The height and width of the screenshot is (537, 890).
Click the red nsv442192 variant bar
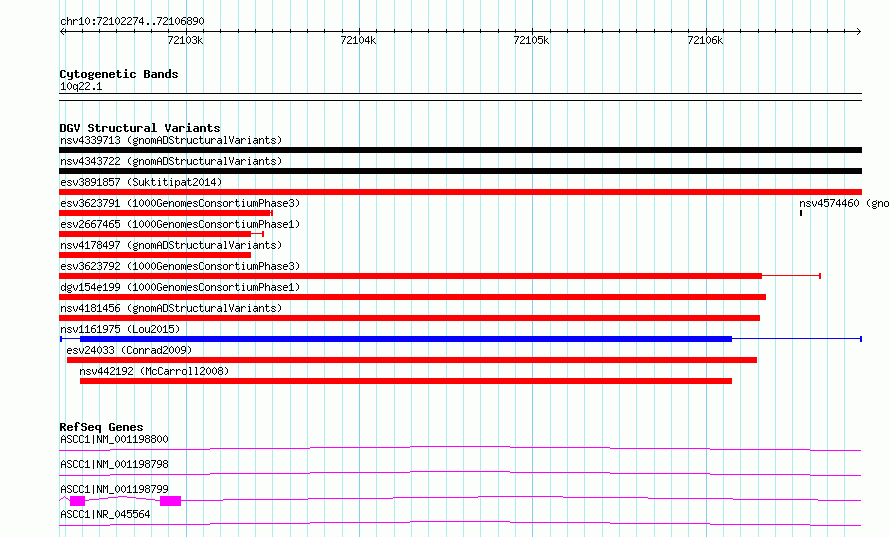[406, 381]
